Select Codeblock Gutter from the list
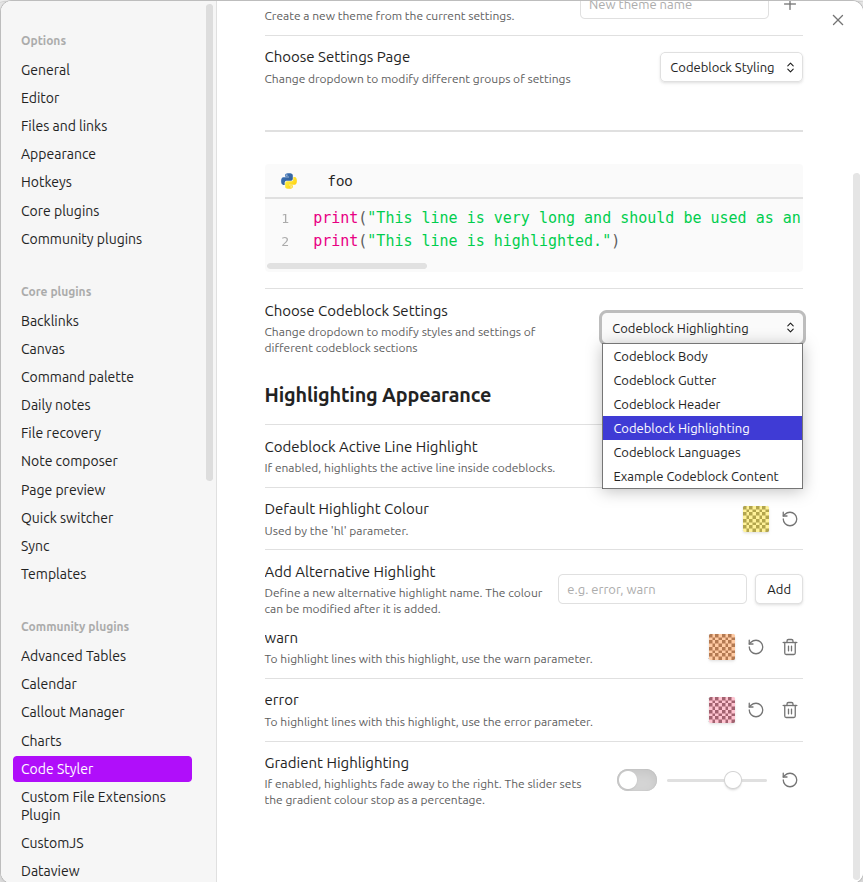863x882 pixels. point(665,380)
